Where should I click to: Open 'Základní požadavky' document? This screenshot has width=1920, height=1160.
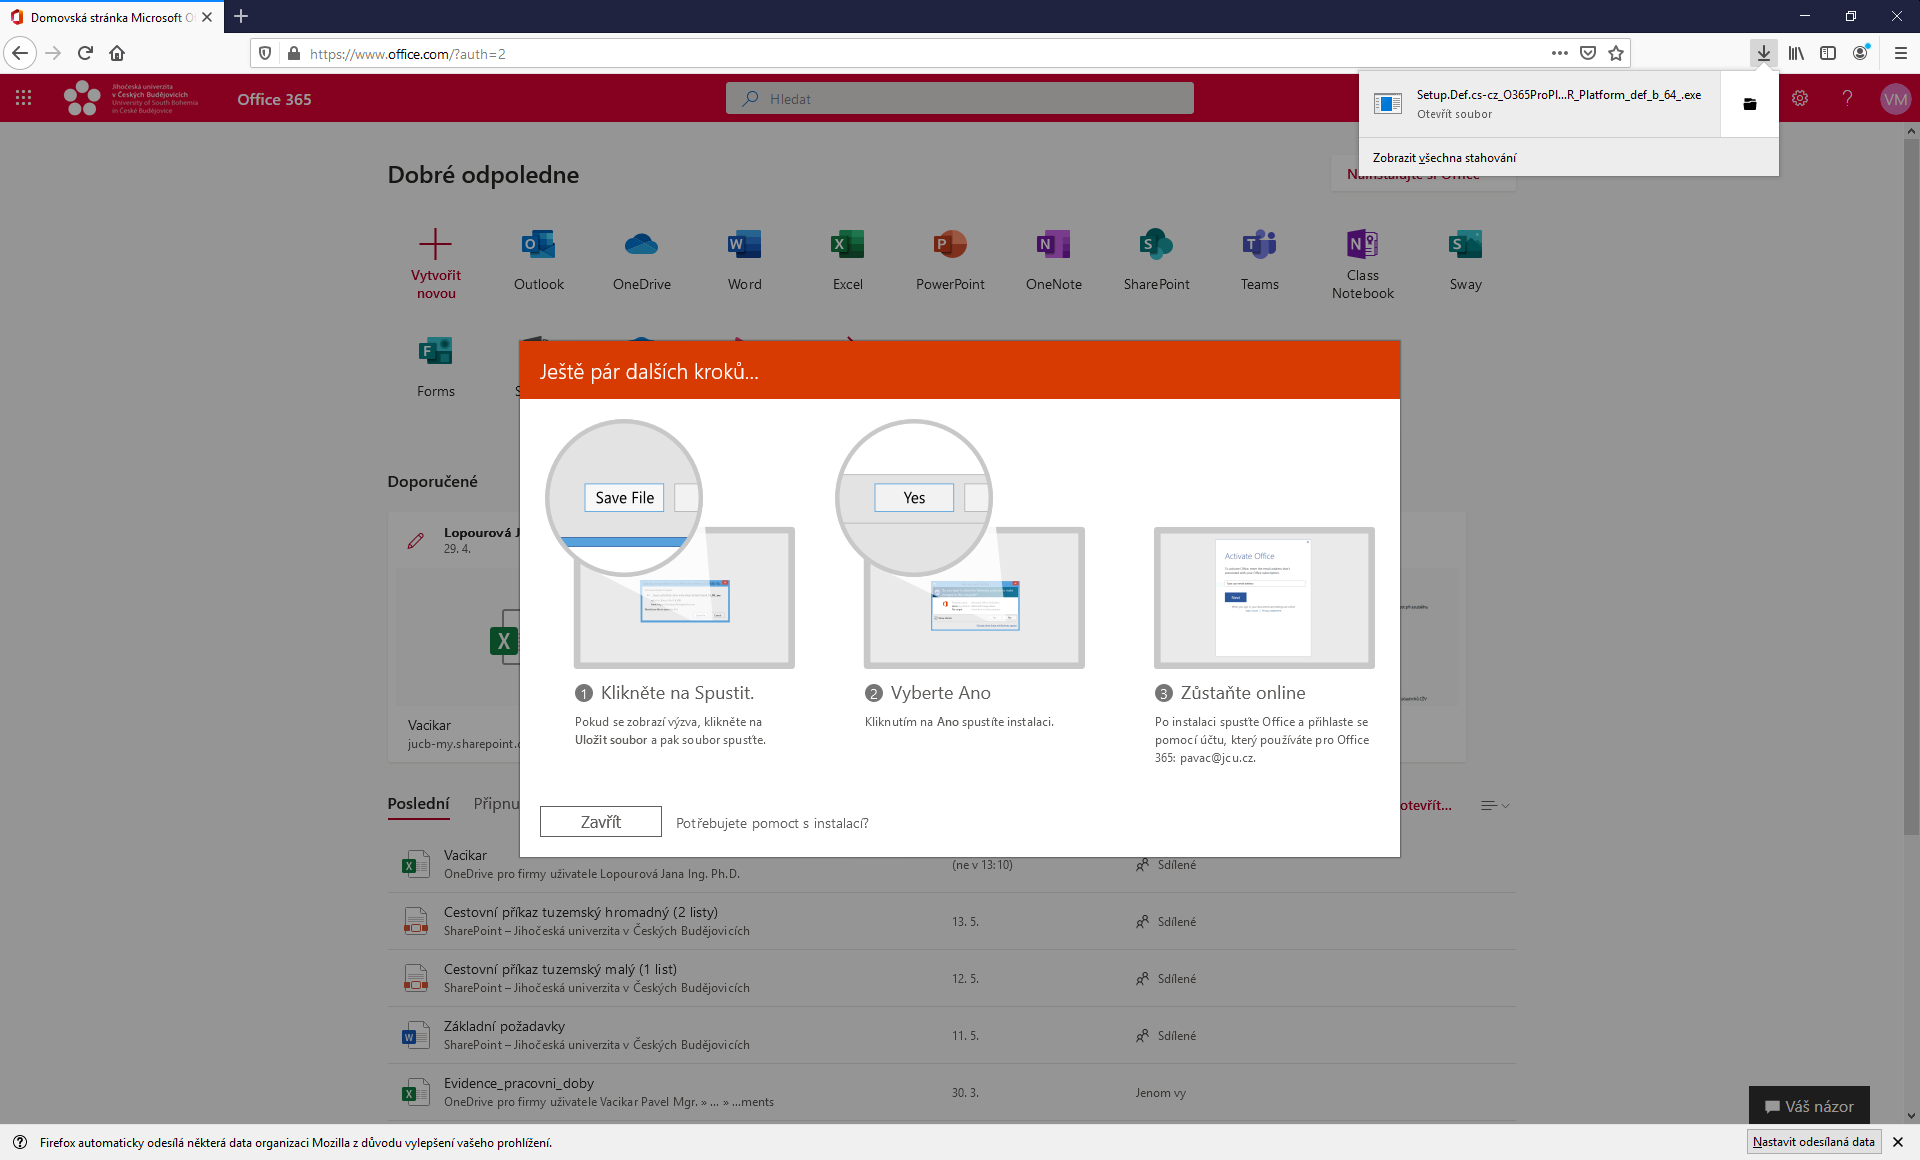tap(504, 1026)
